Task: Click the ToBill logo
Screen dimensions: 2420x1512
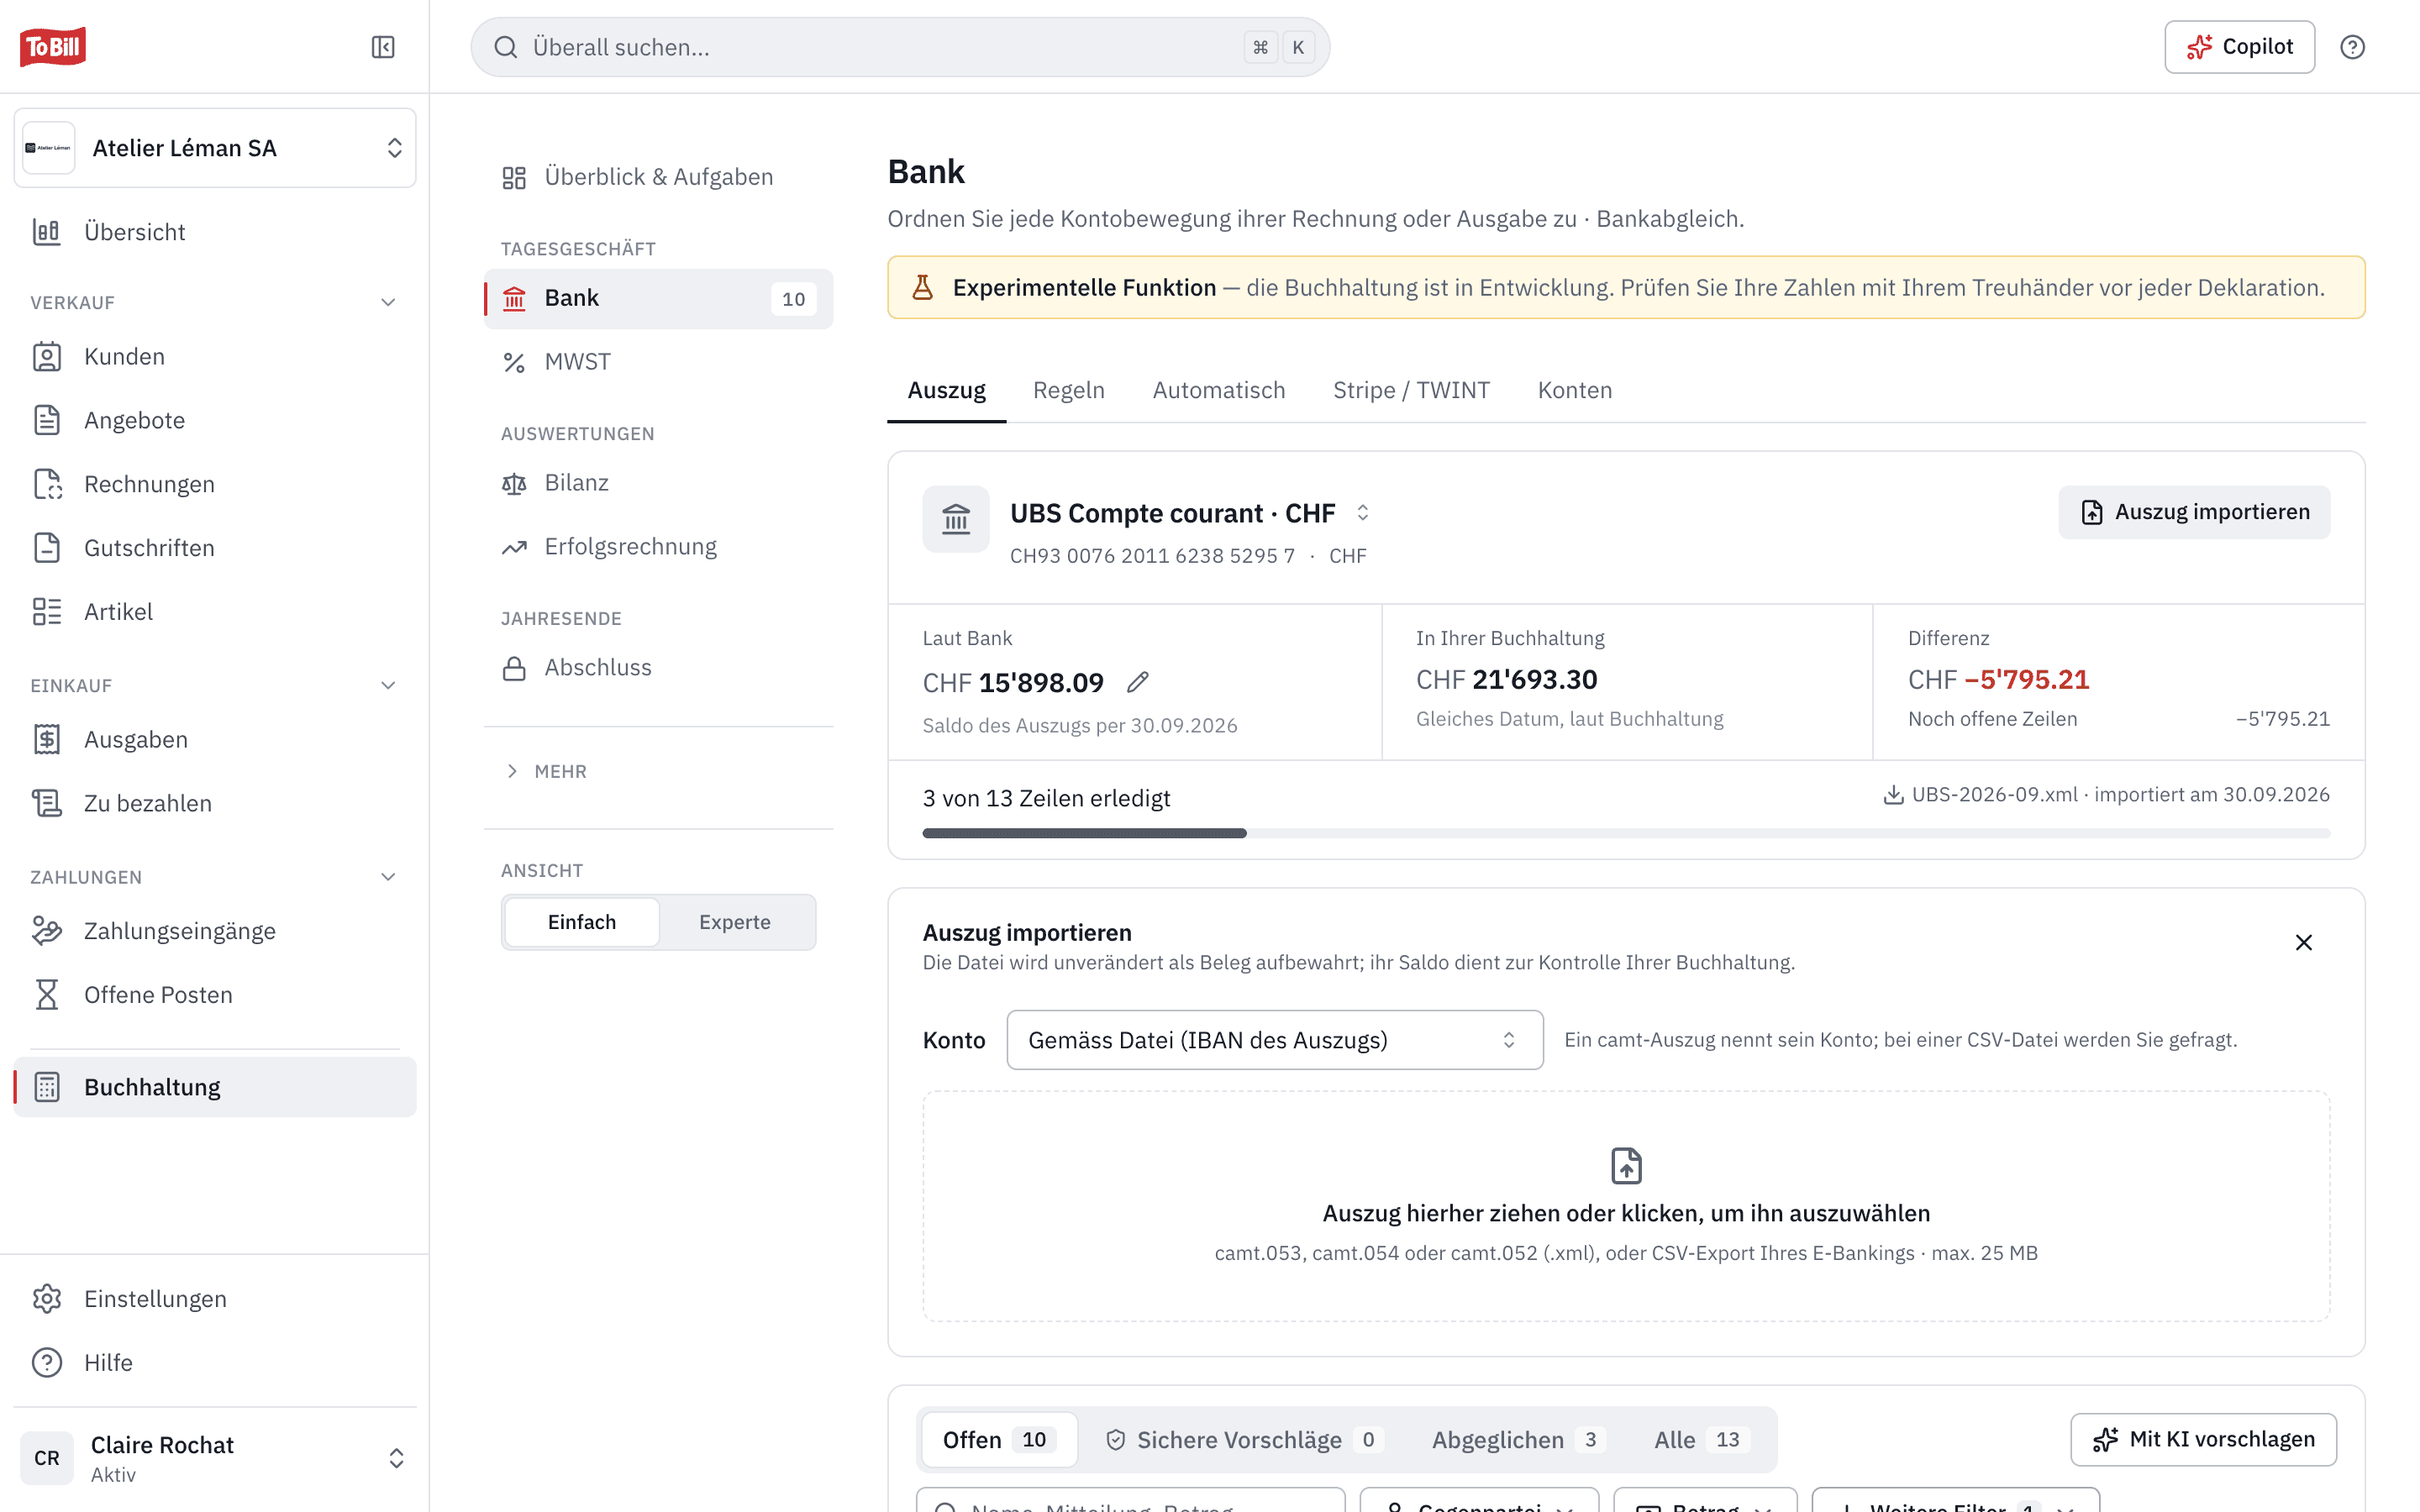Action: [x=53, y=46]
